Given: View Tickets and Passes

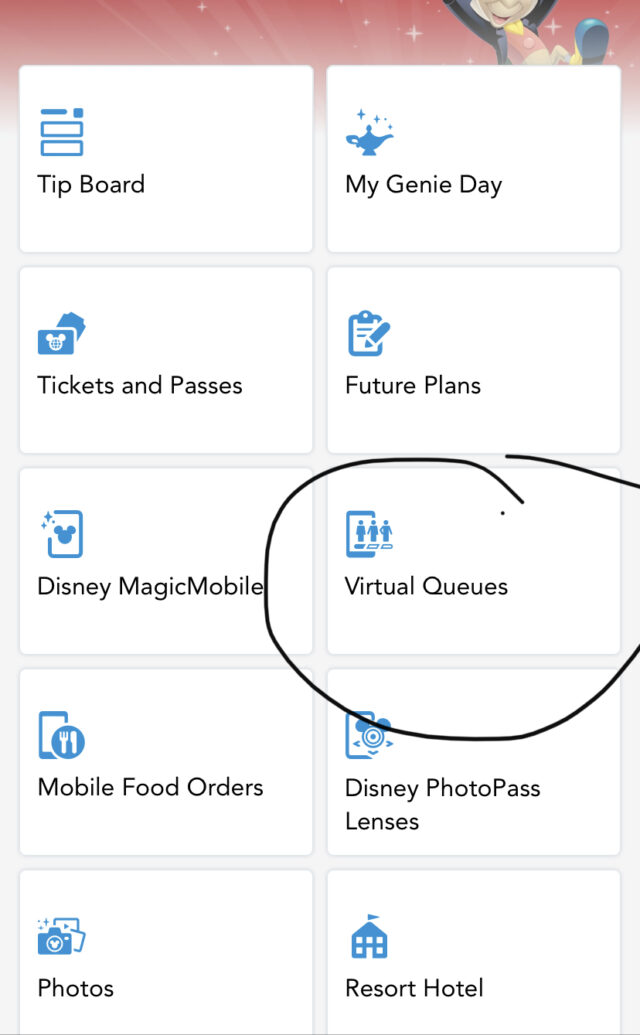Looking at the screenshot, I should (165, 360).
